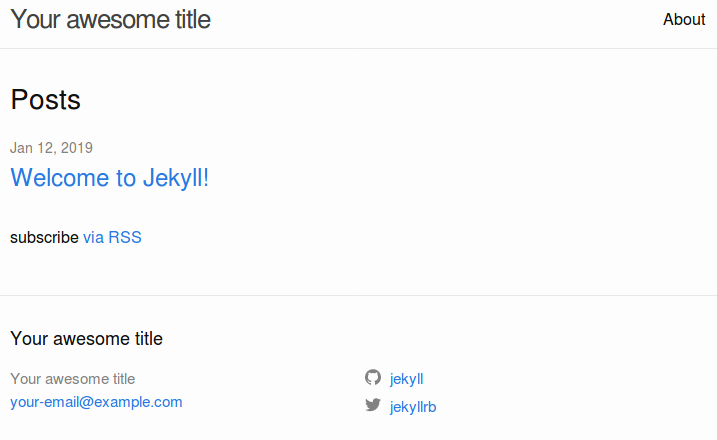This screenshot has width=717, height=440.
Task: Click the Twitter bird icon
Action: point(373,405)
